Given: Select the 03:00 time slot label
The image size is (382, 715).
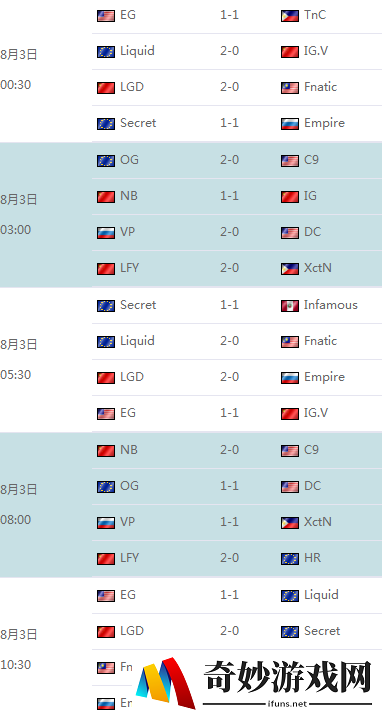Looking at the screenshot, I should pyautogui.click(x=15, y=229).
